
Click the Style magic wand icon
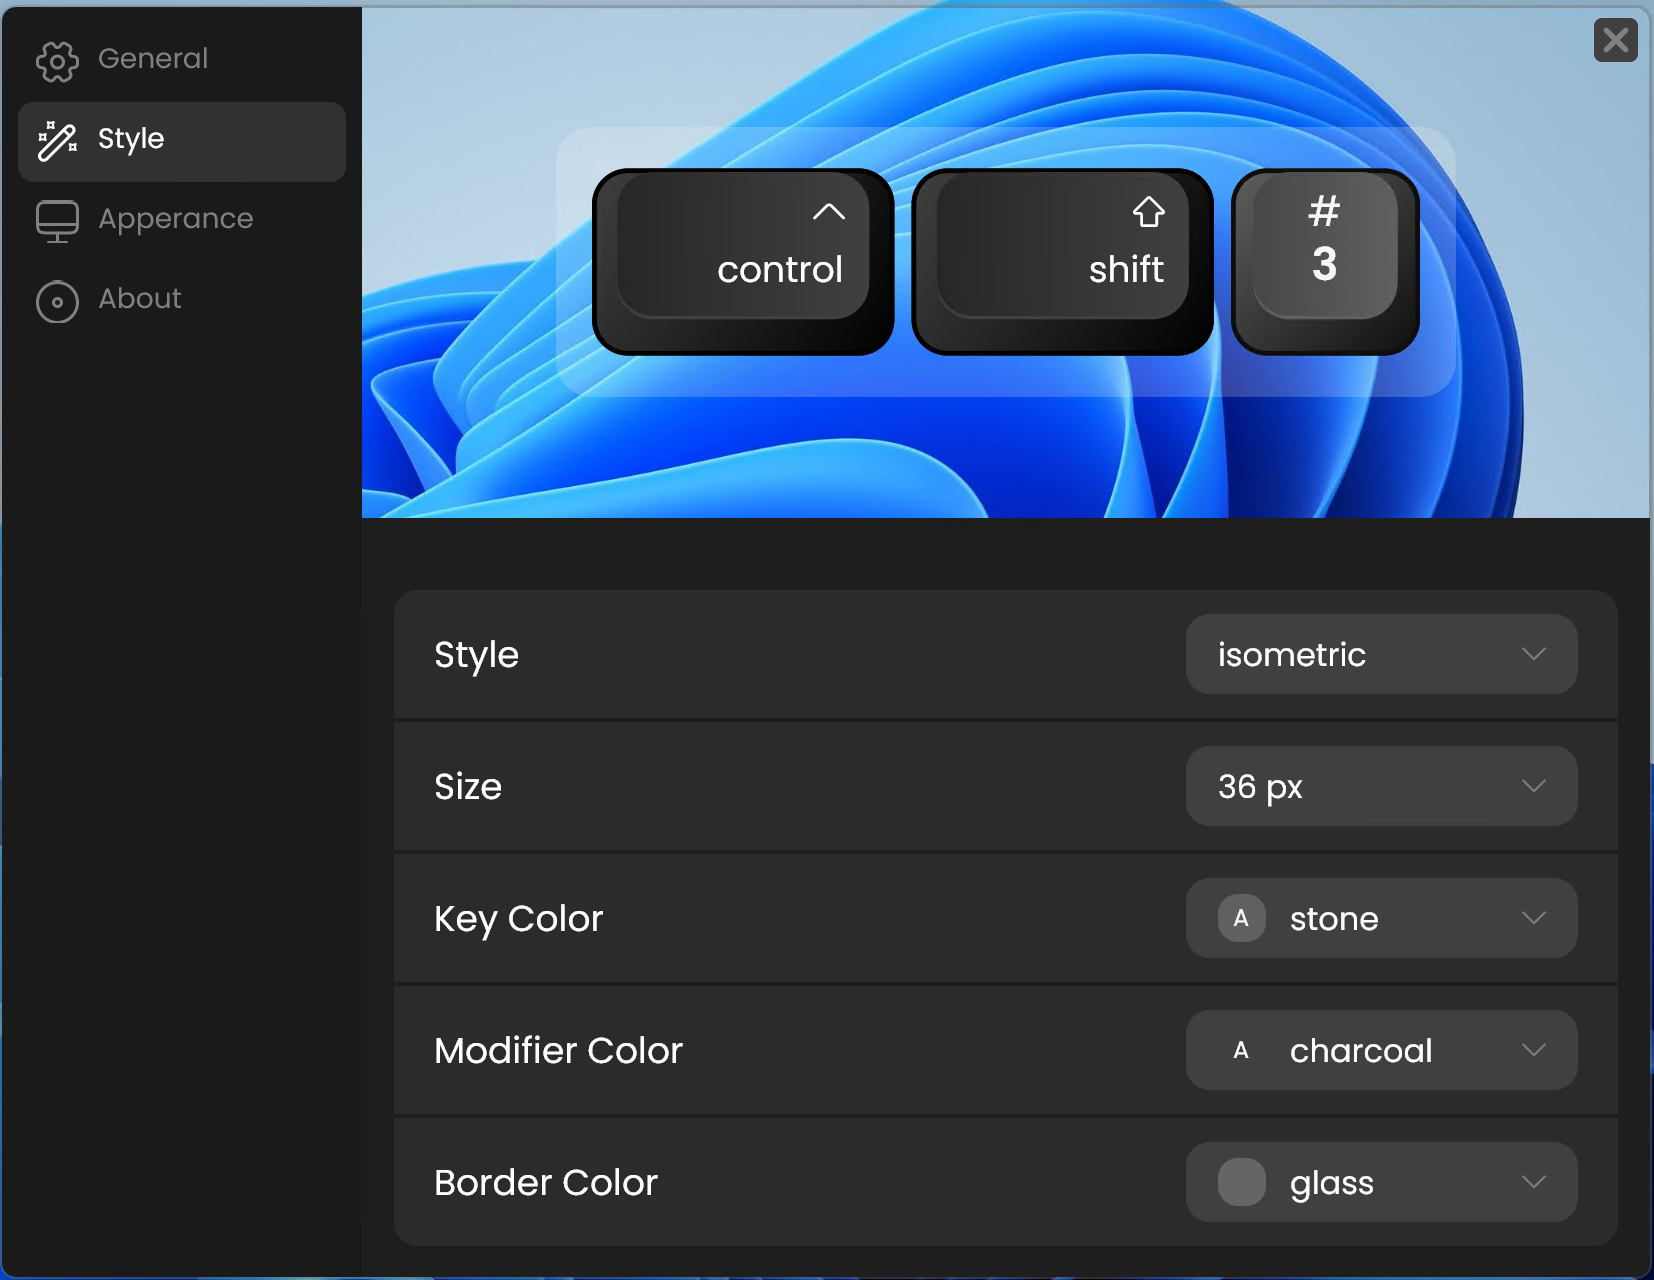coord(57,141)
